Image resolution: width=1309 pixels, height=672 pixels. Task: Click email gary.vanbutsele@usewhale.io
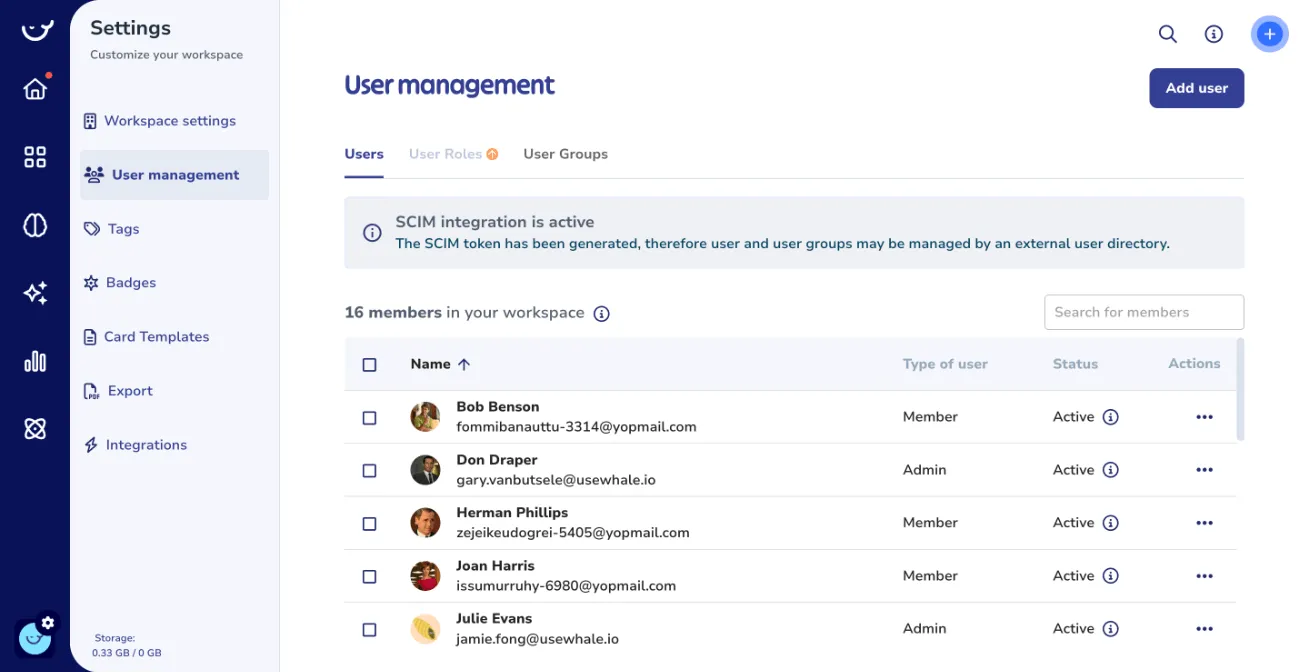coord(556,480)
